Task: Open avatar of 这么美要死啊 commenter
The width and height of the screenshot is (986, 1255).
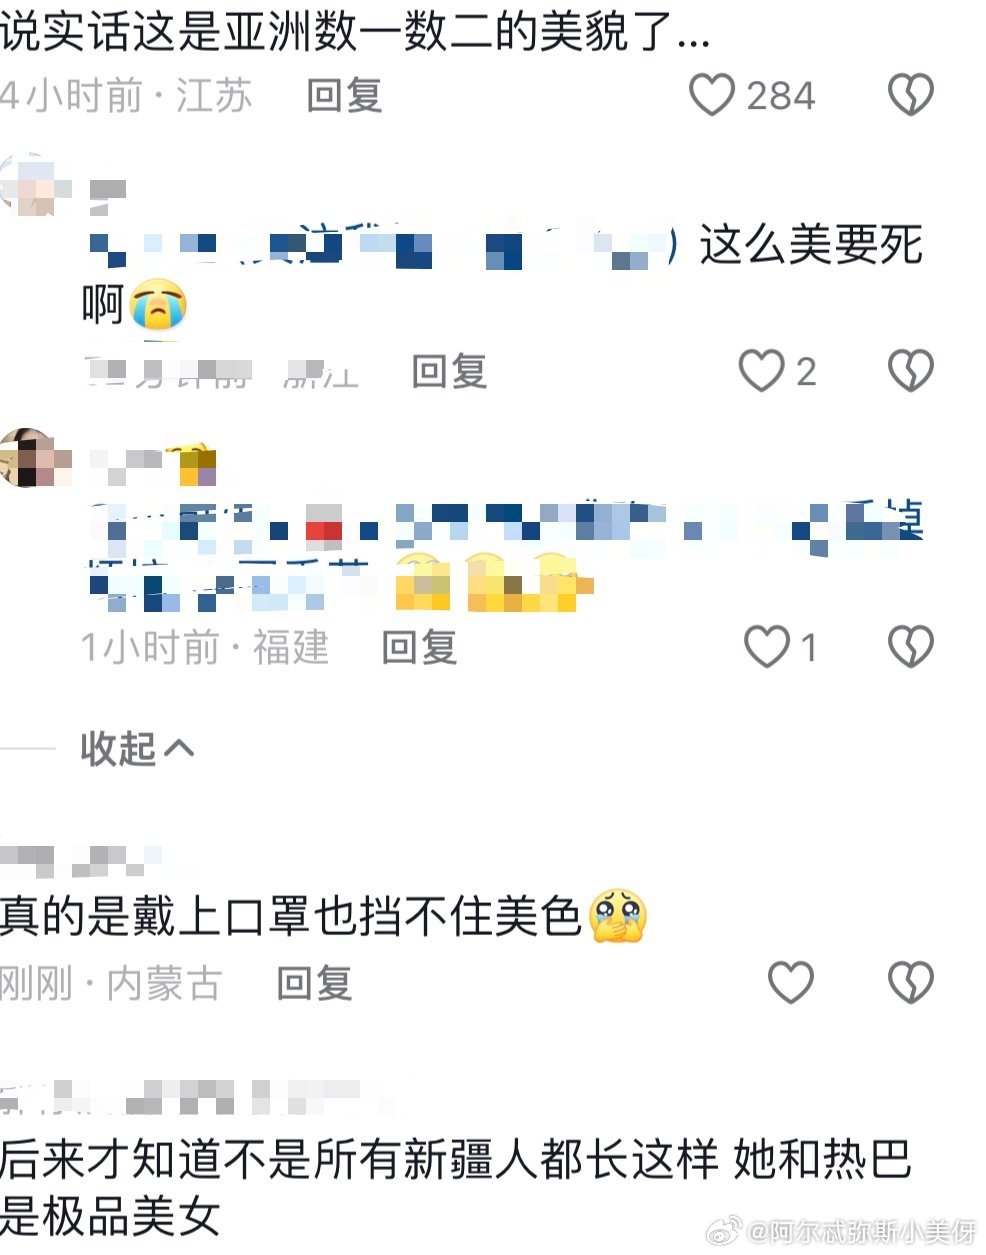Action: [30, 184]
